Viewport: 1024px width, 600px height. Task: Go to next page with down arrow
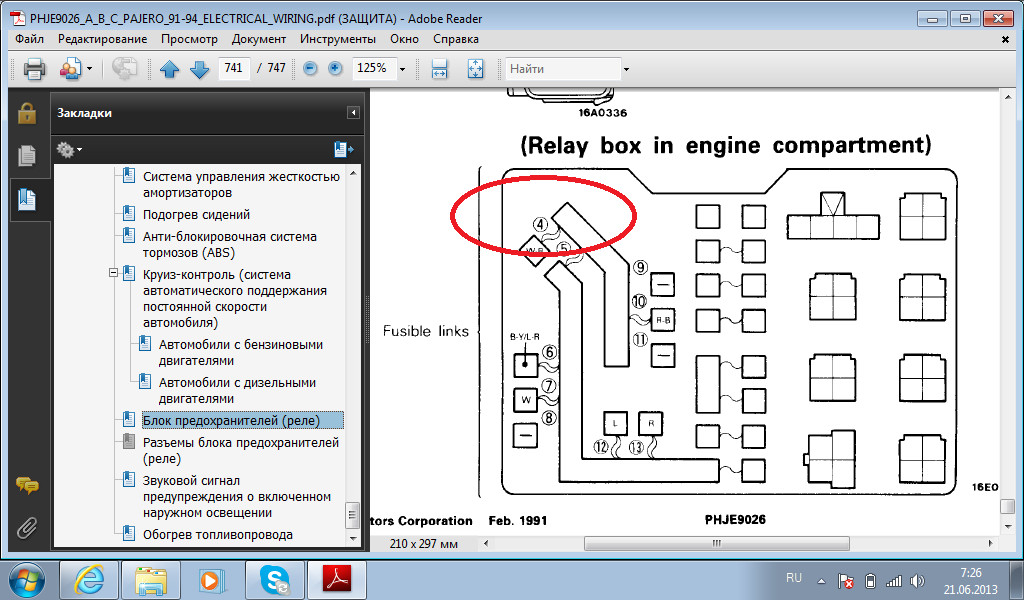(199, 69)
